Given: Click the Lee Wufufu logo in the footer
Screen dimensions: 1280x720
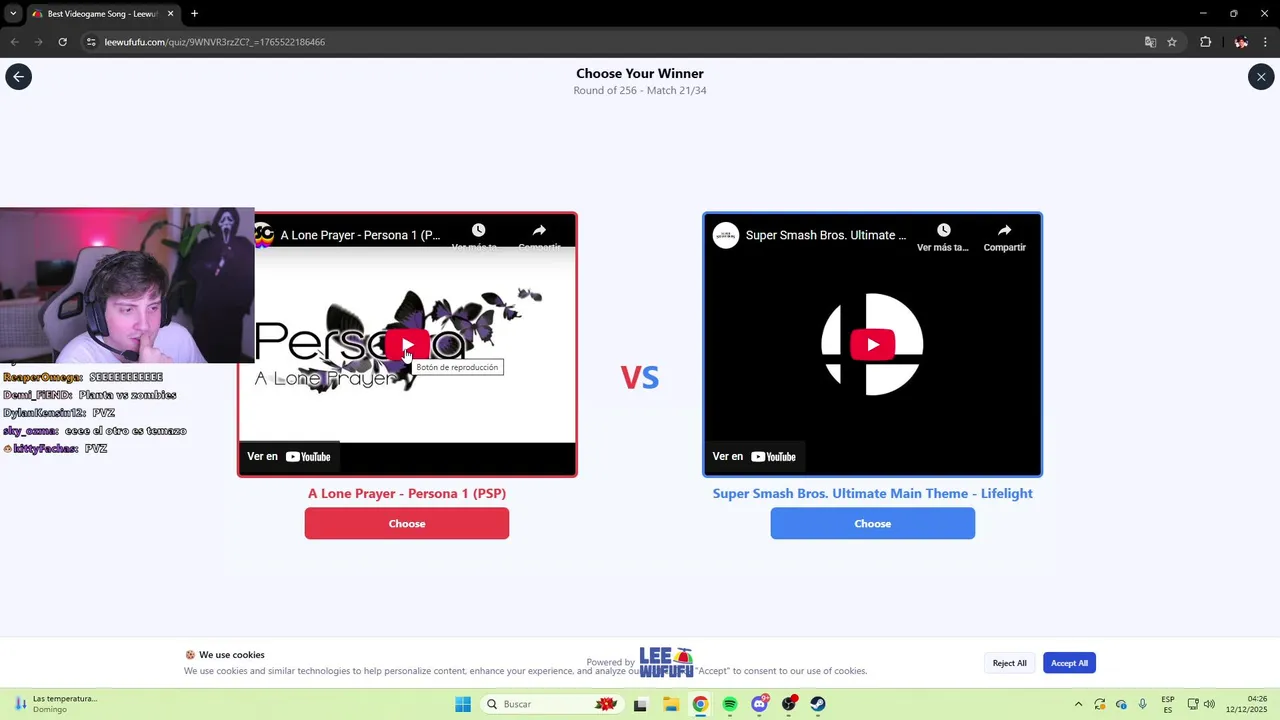Looking at the screenshot, I should (x=666, y=662).
